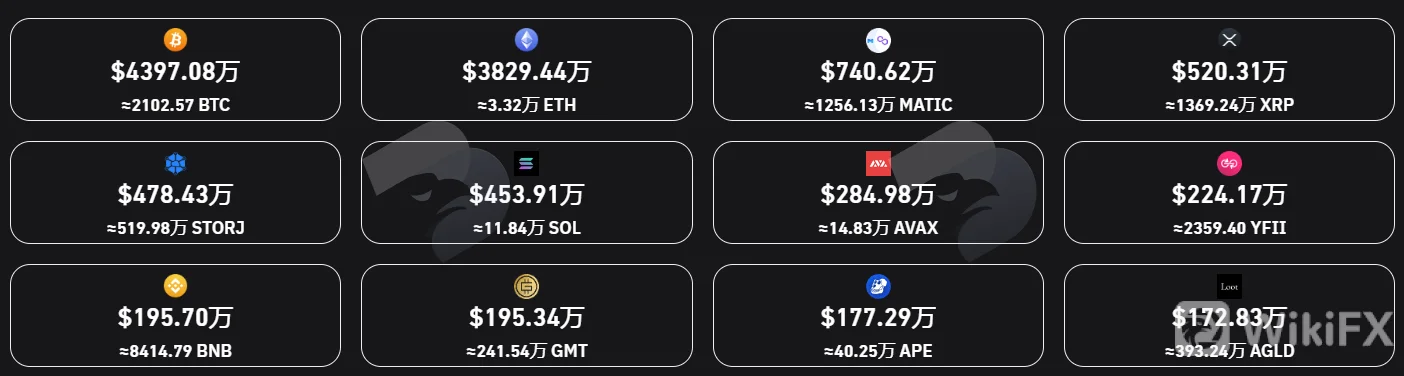Screen dimensions: 1404x376
Task: Open the $478.43万 STORJ card
Action: (175, 192)
